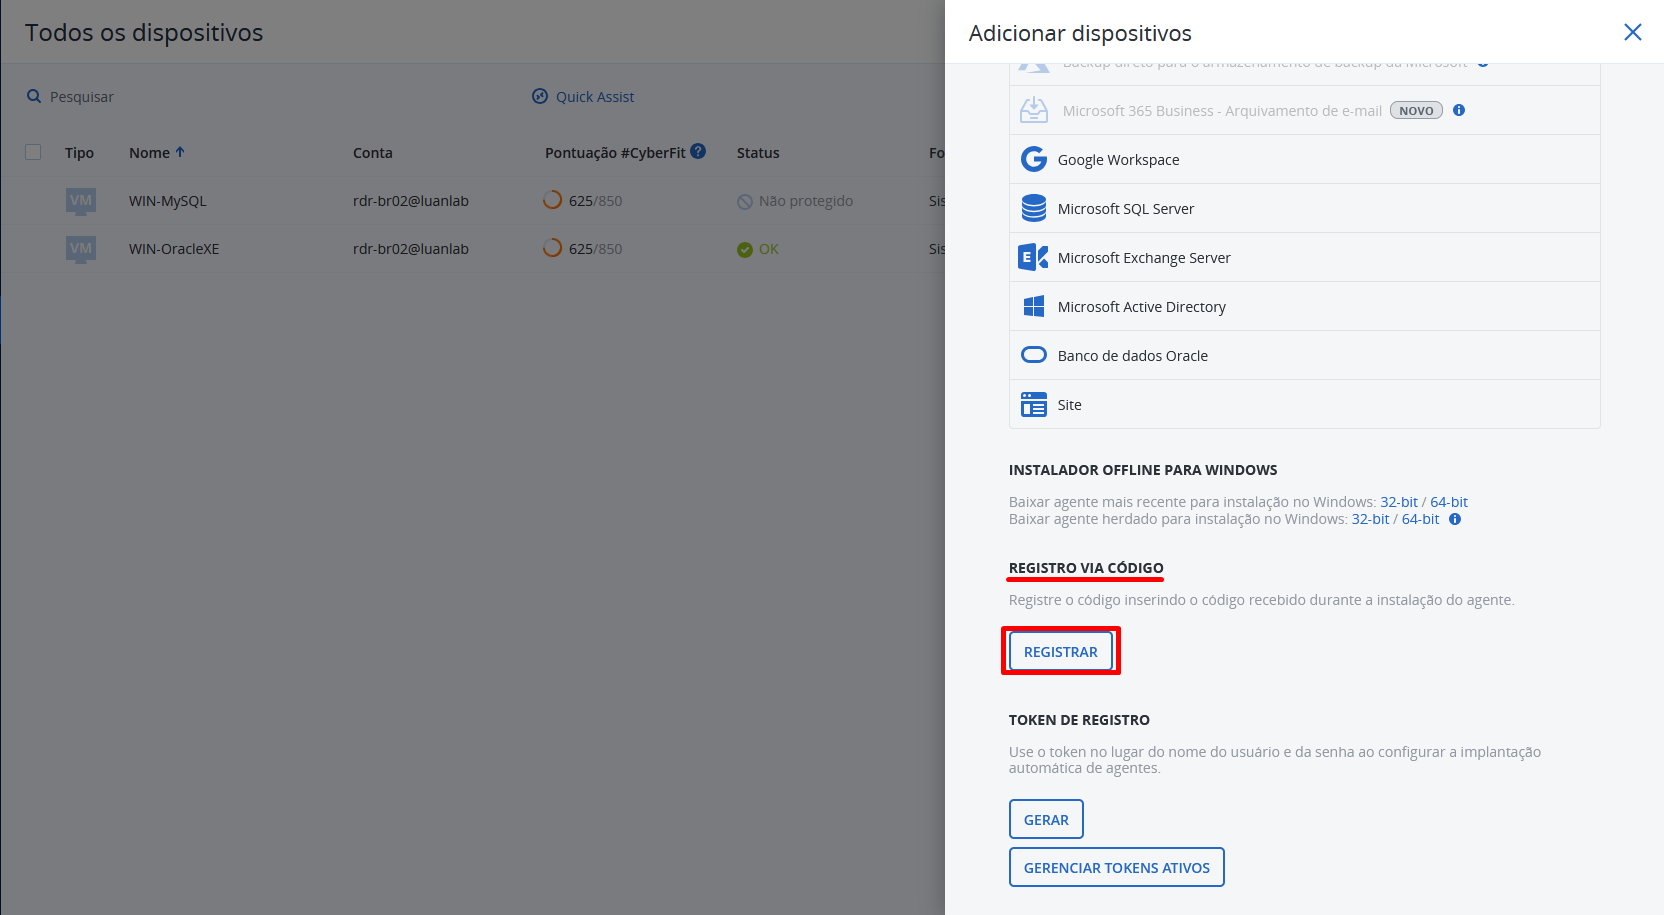Choose the Microsoft Active Directory Windows icon
1664x915 pixels.
[x=1033, y=306]
